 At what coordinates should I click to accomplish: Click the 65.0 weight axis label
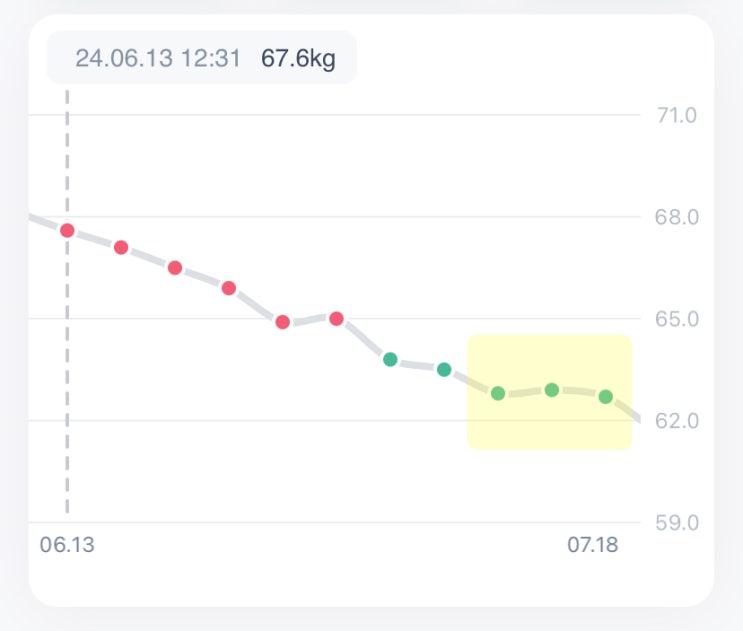676,319
